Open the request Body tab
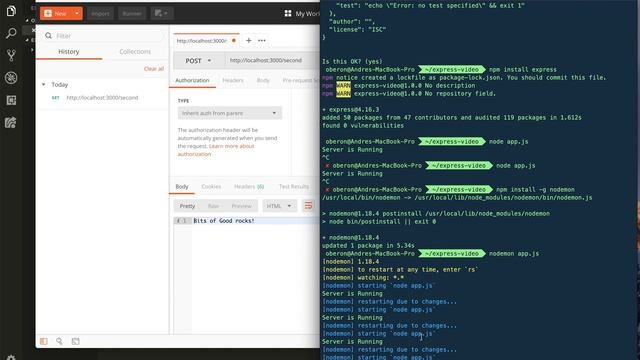 [263, 80]
